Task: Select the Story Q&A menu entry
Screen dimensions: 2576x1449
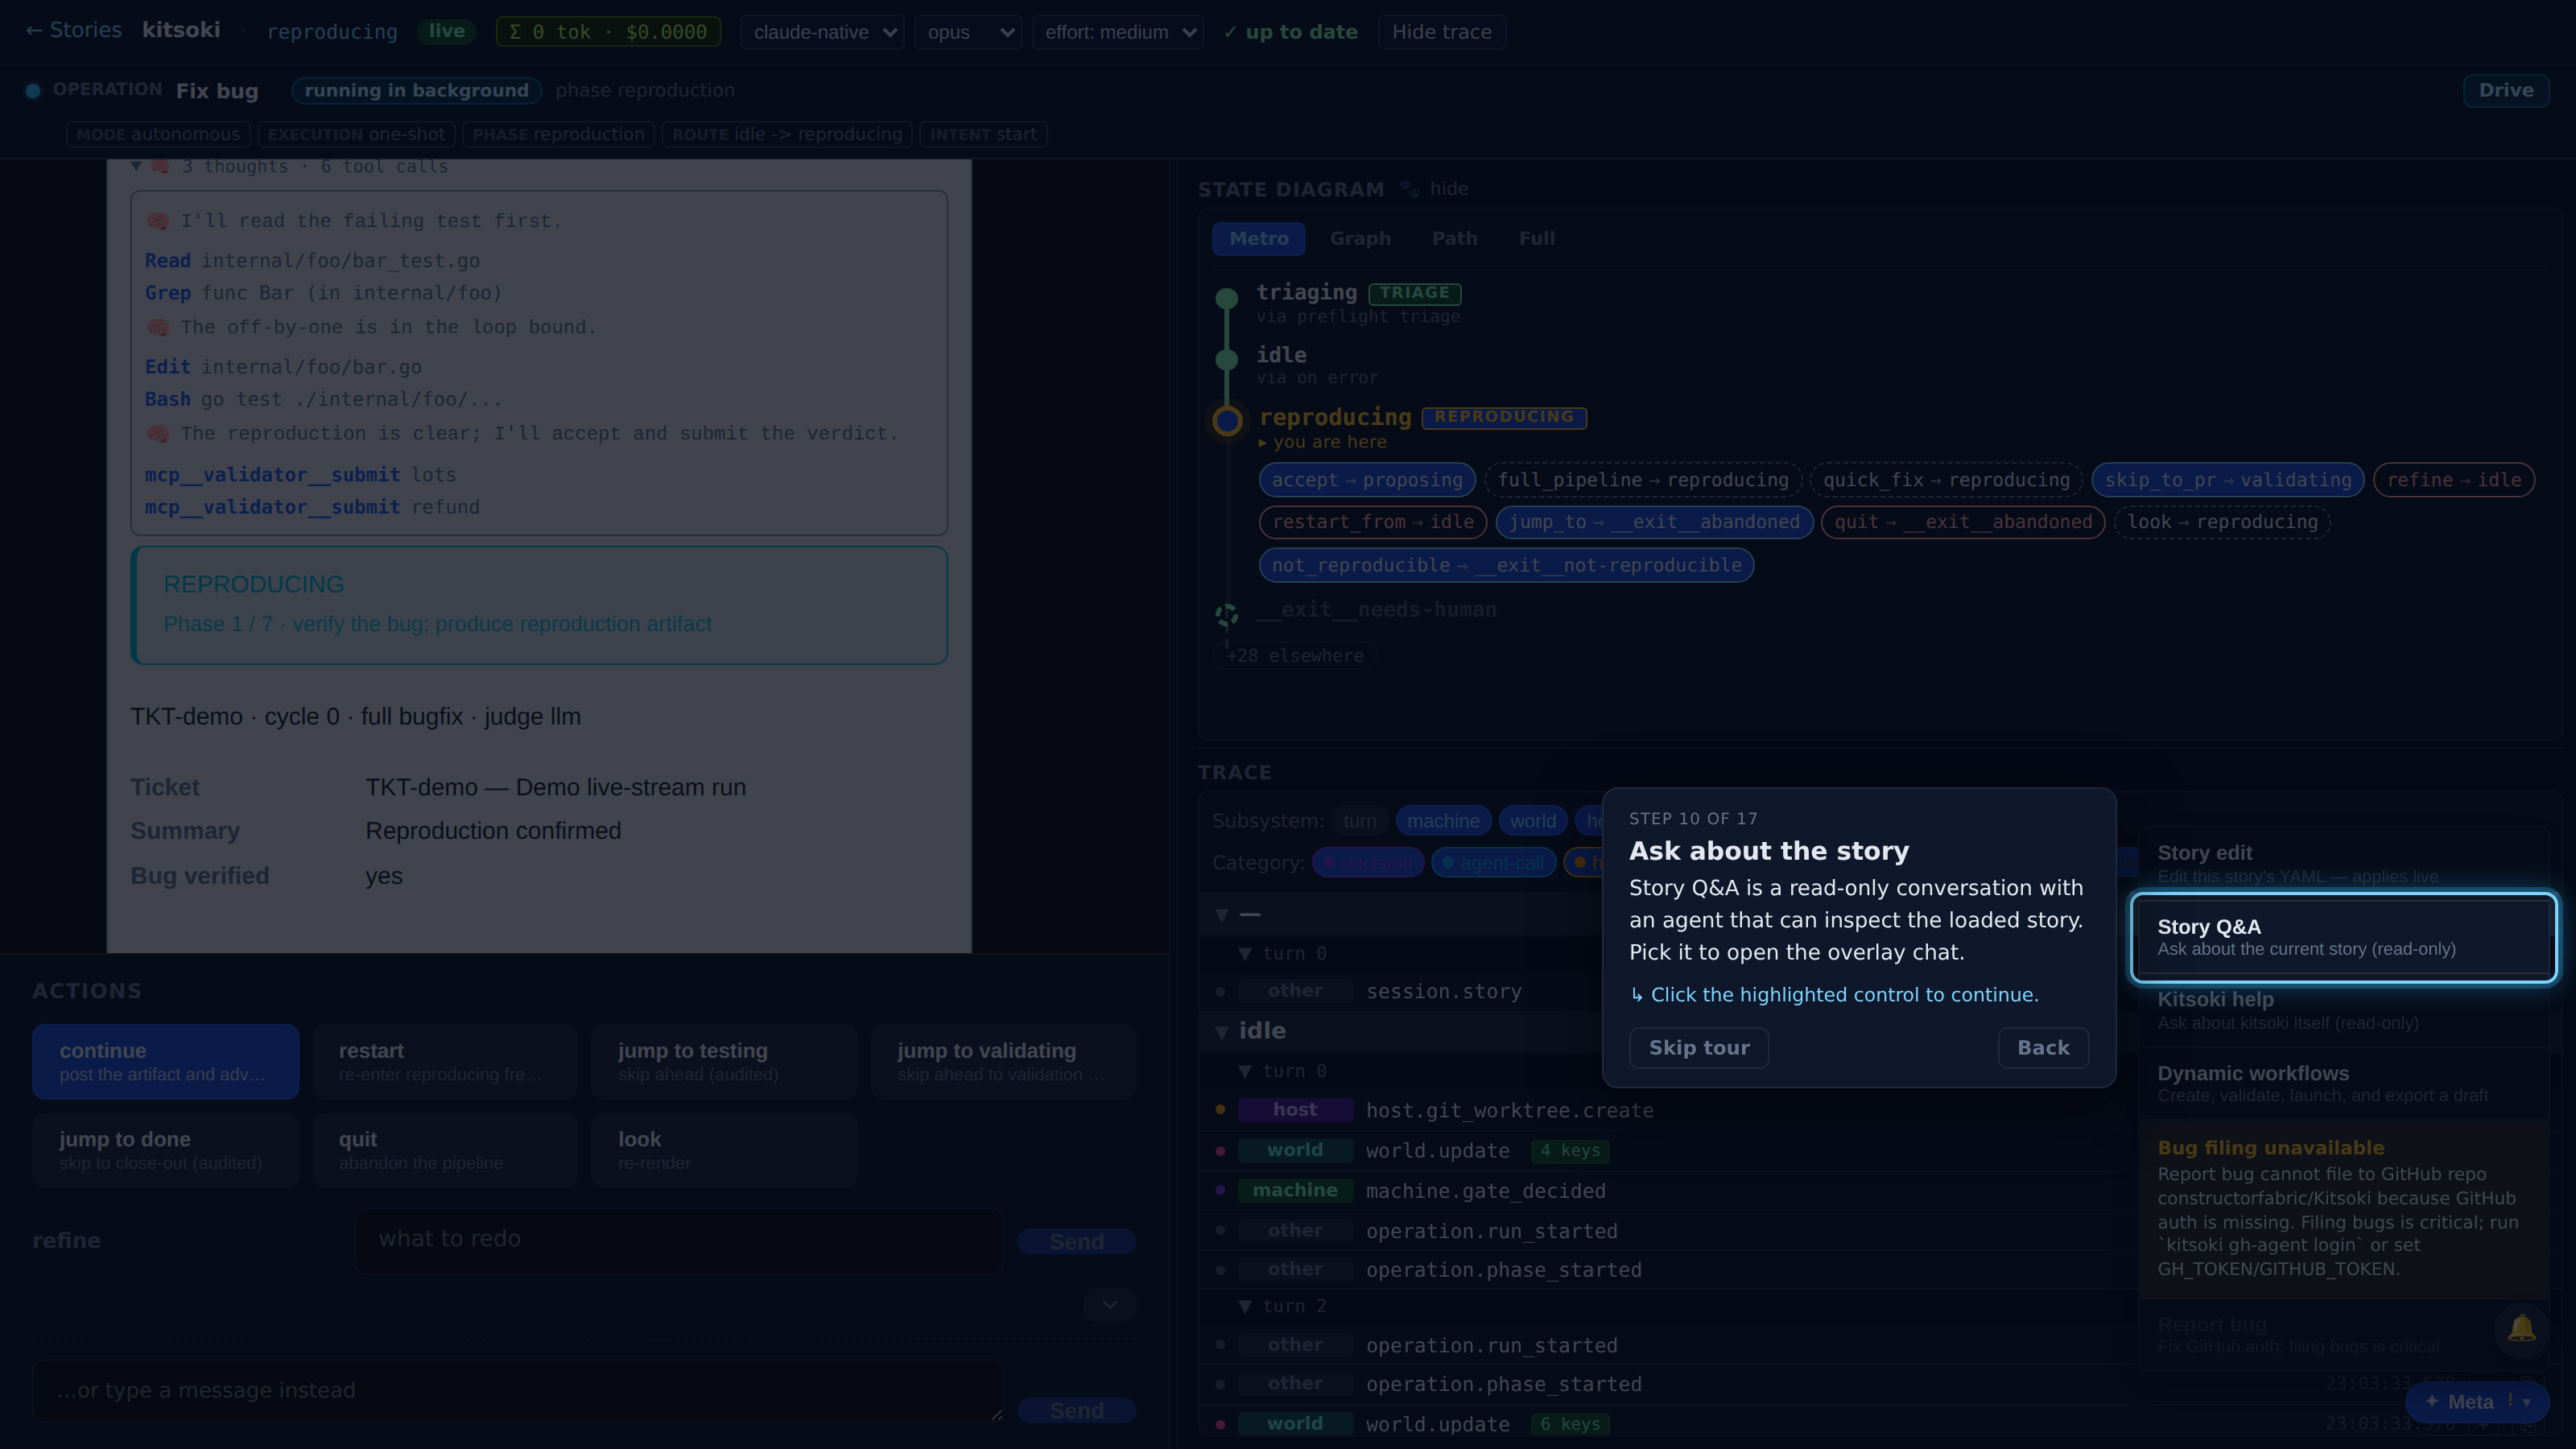Action: 2343,937
